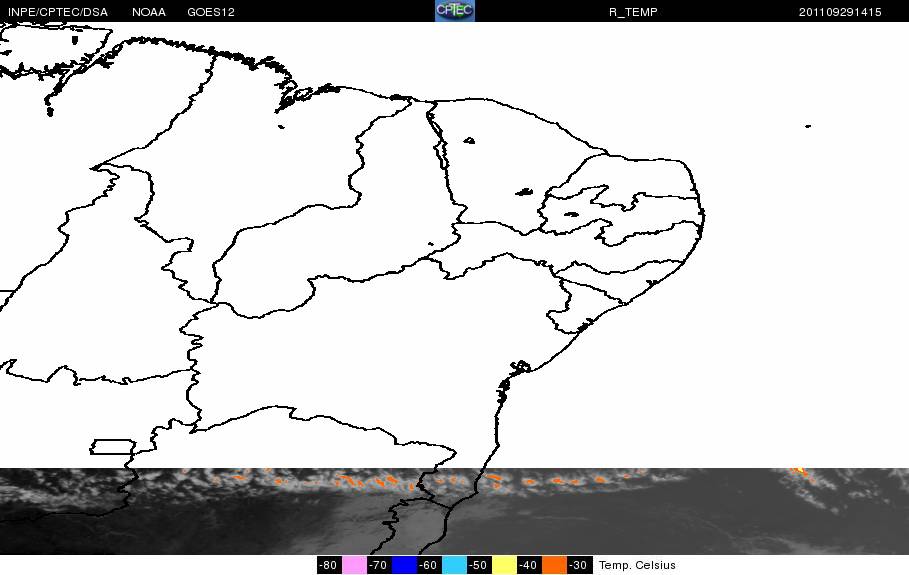Click the CPTEC logo in the header
Viewport: 909px width, 575px height.
(x=454, y=10)
